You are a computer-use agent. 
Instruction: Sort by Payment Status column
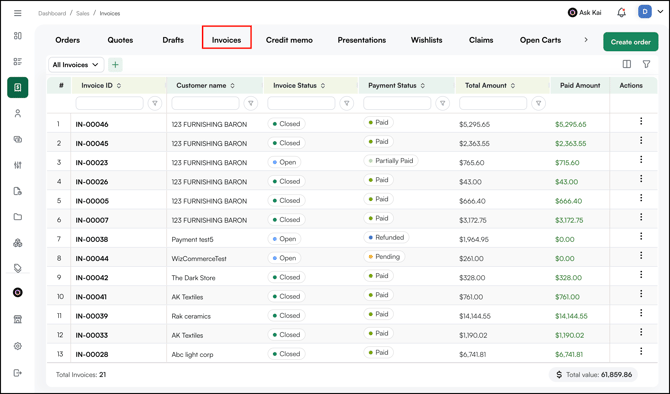pyautogui.click(x=423, y=85)
